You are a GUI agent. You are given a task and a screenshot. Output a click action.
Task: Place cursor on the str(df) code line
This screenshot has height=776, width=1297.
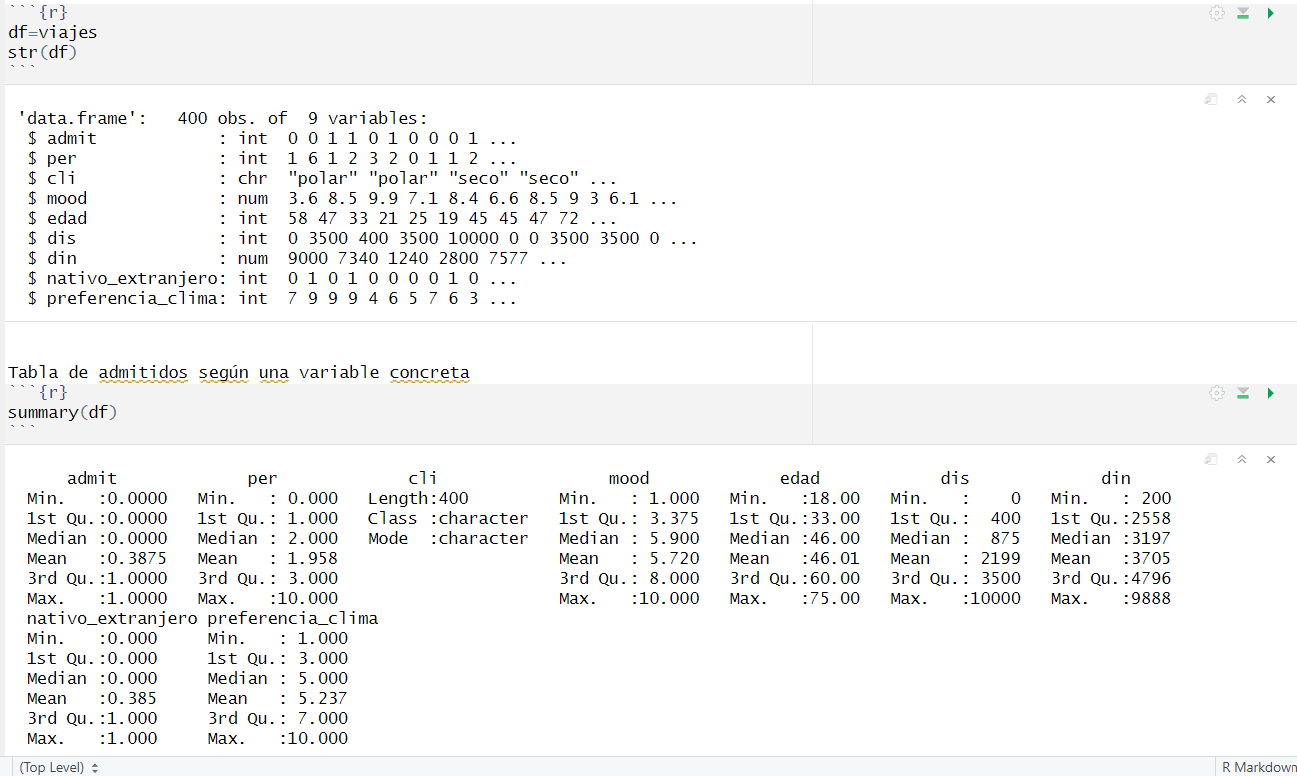point(42,52)
